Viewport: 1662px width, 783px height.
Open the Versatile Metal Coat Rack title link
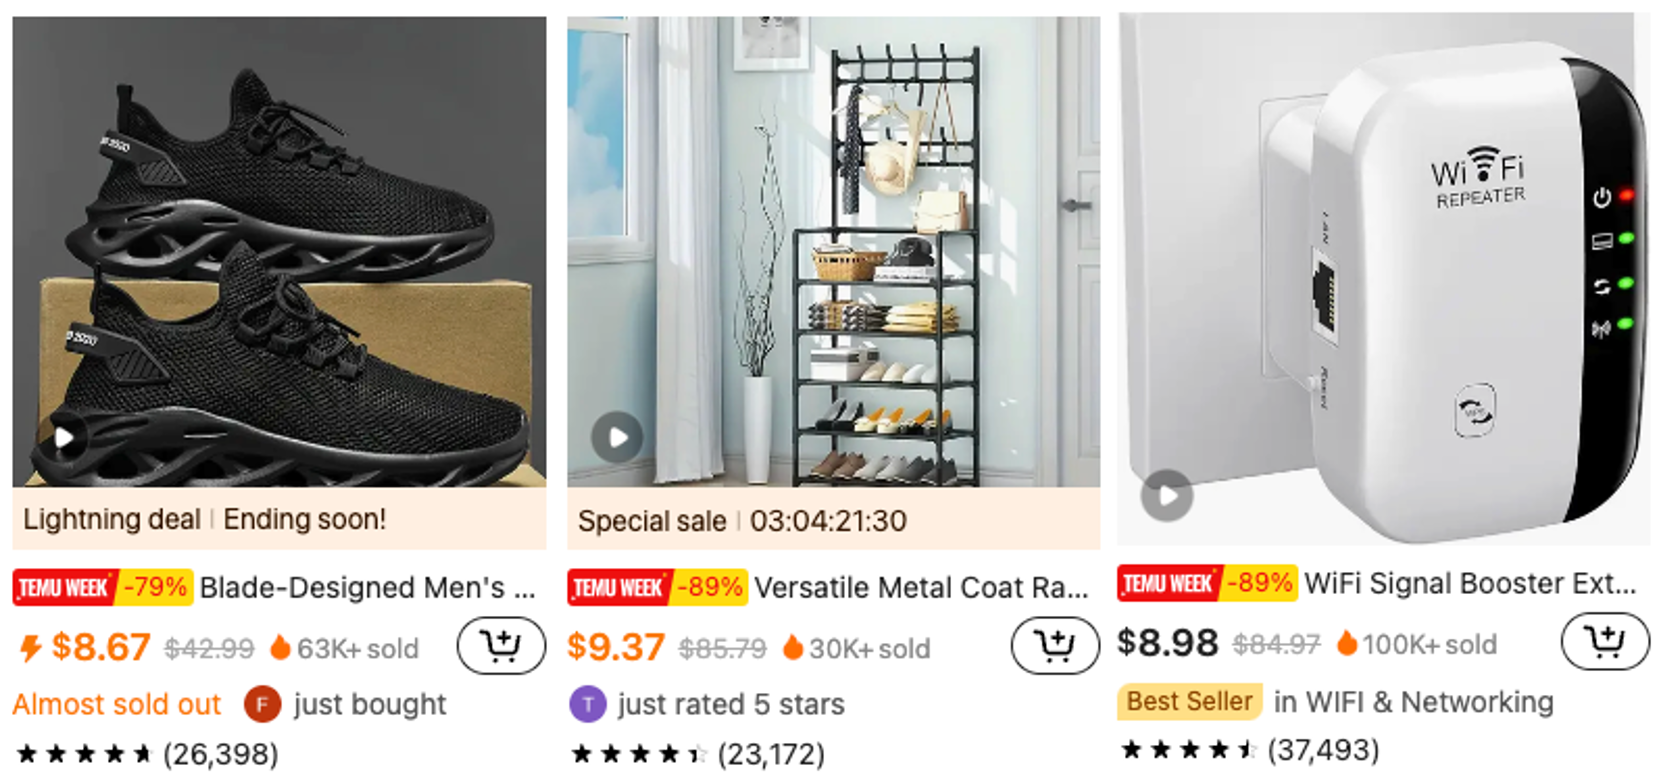click(921, 588)
